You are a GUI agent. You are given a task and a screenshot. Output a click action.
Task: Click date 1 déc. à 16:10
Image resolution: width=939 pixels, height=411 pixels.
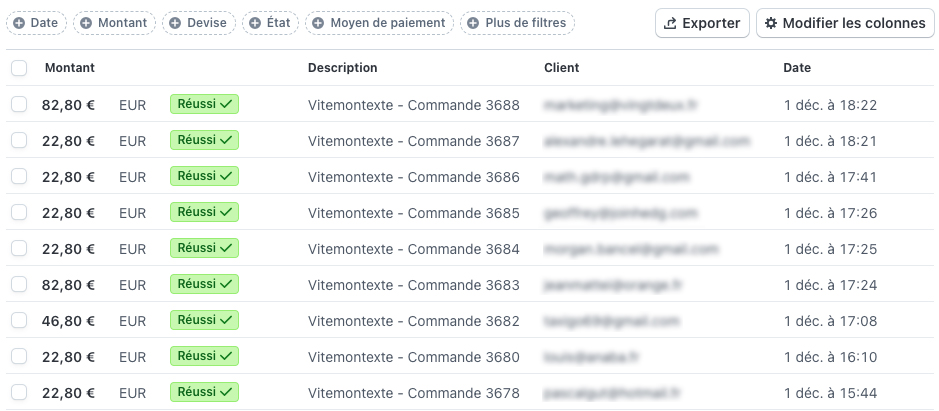(830, 357)
